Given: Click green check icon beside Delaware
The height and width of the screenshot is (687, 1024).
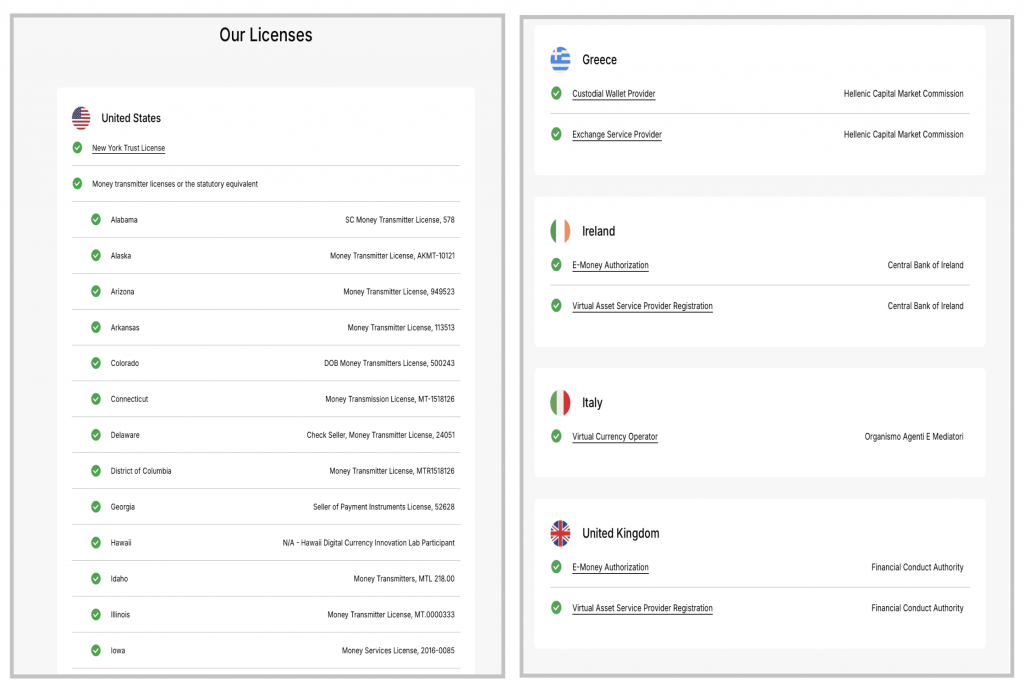Looking at the screenshot, I should pos(96,435).
